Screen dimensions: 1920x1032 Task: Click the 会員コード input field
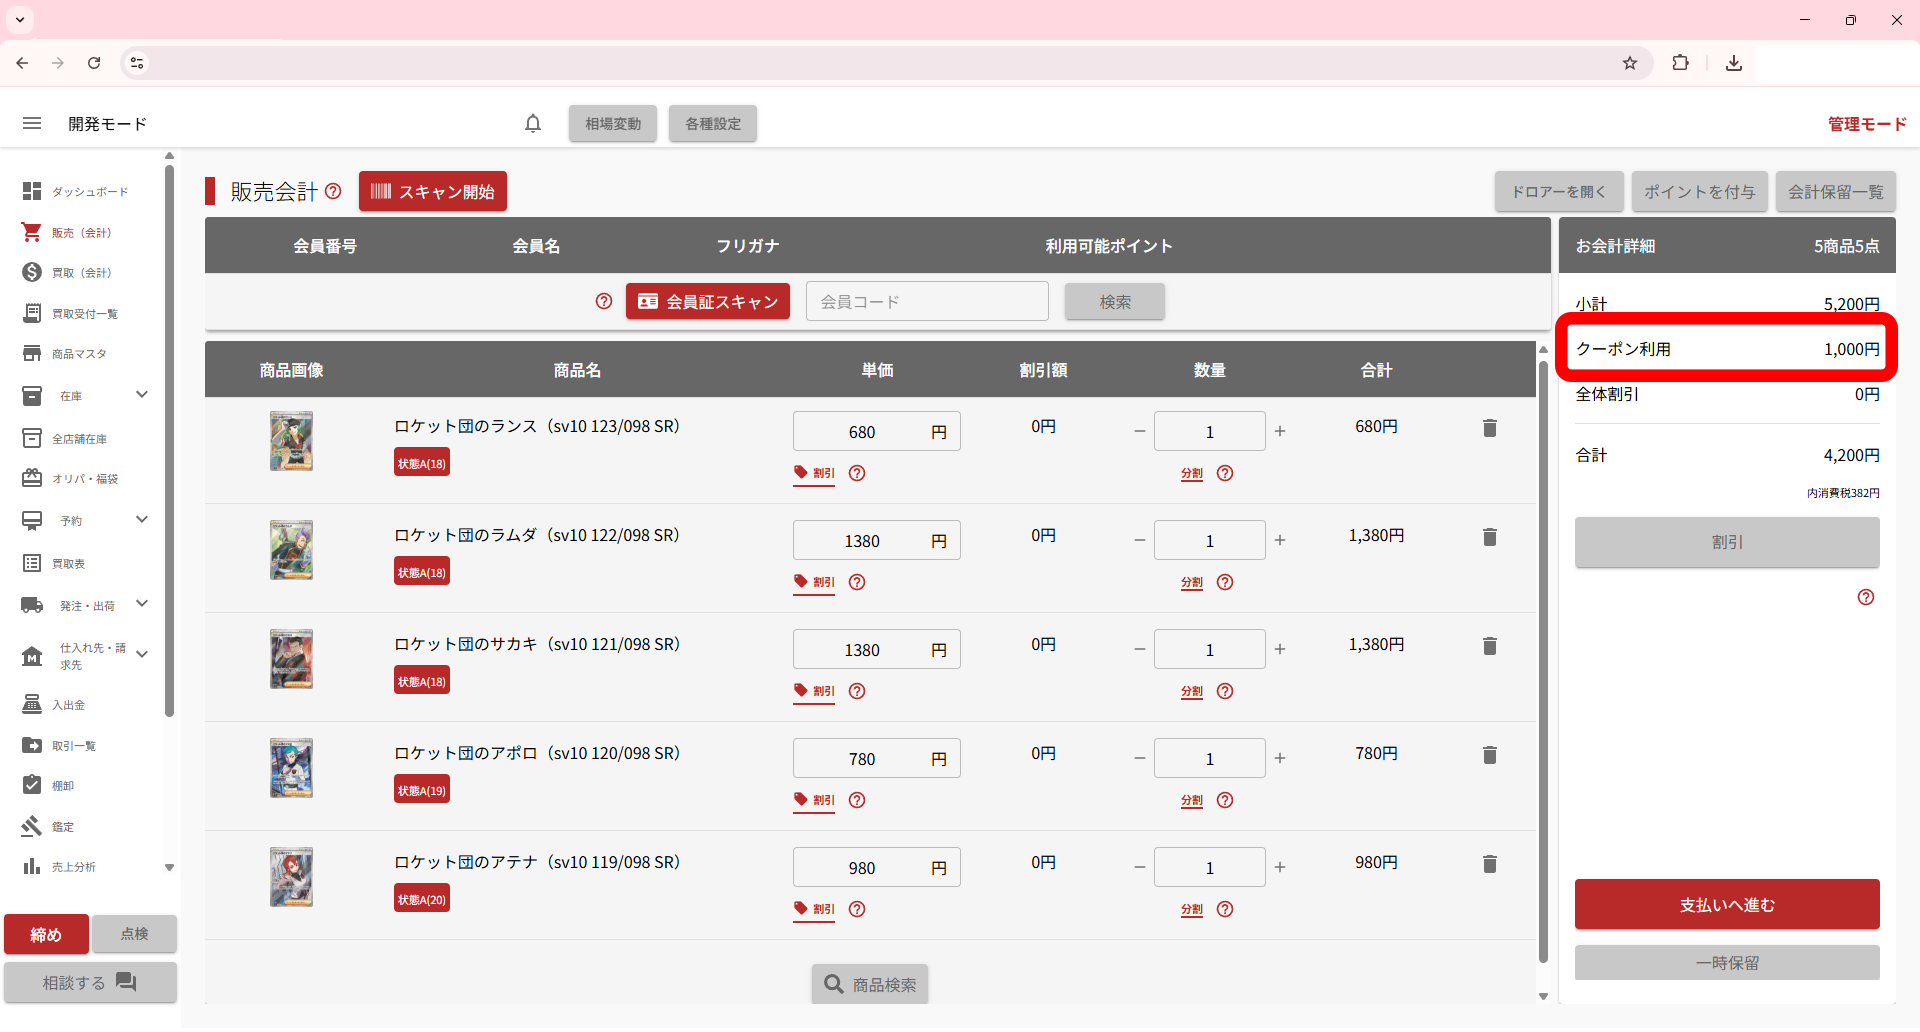[927, 301]
